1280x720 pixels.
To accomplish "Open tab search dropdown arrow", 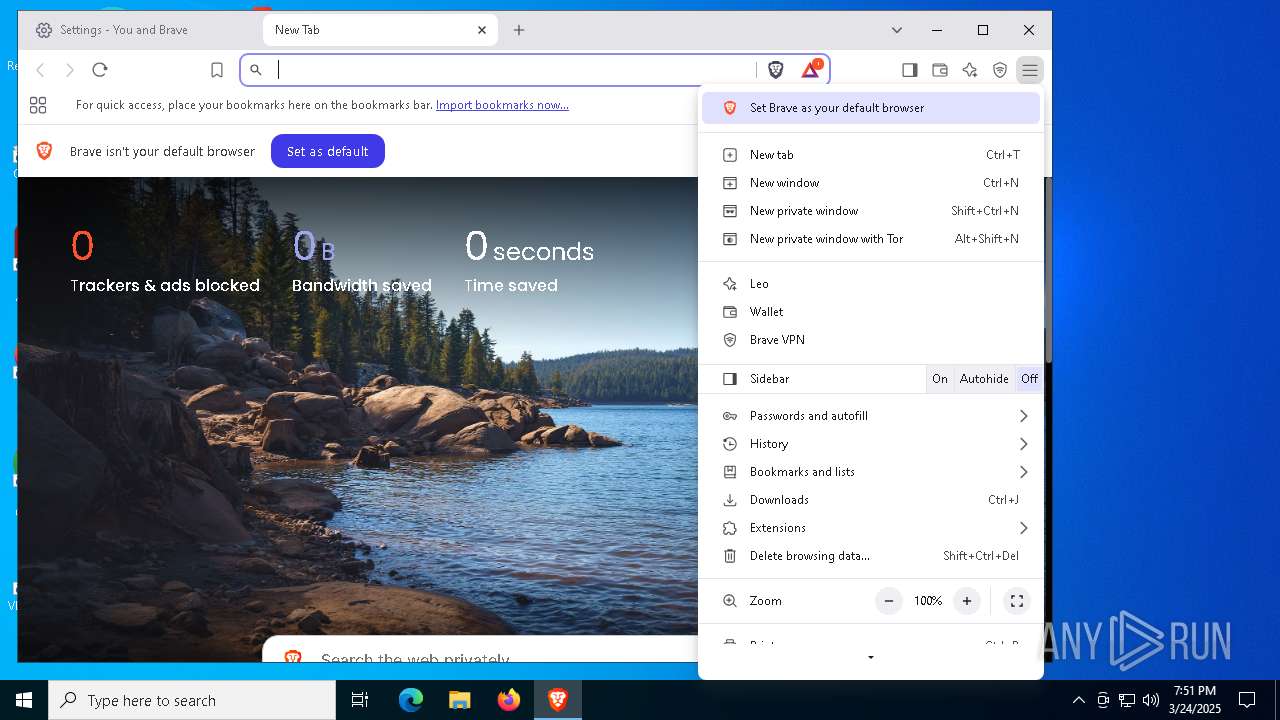I will point(897,30).
